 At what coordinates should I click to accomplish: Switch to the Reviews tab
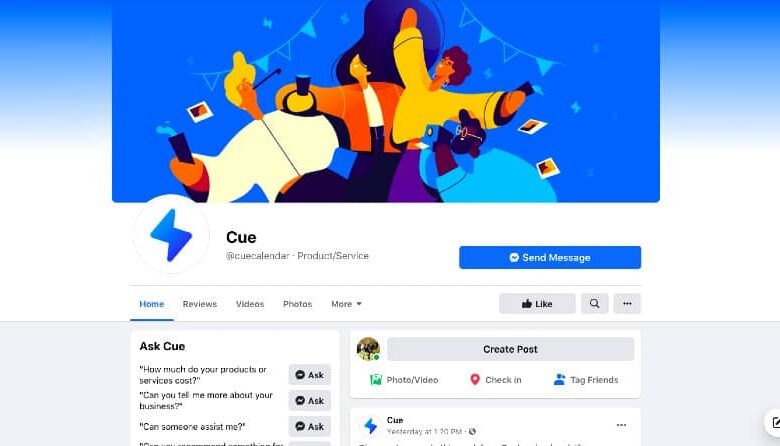coord(199,304)
